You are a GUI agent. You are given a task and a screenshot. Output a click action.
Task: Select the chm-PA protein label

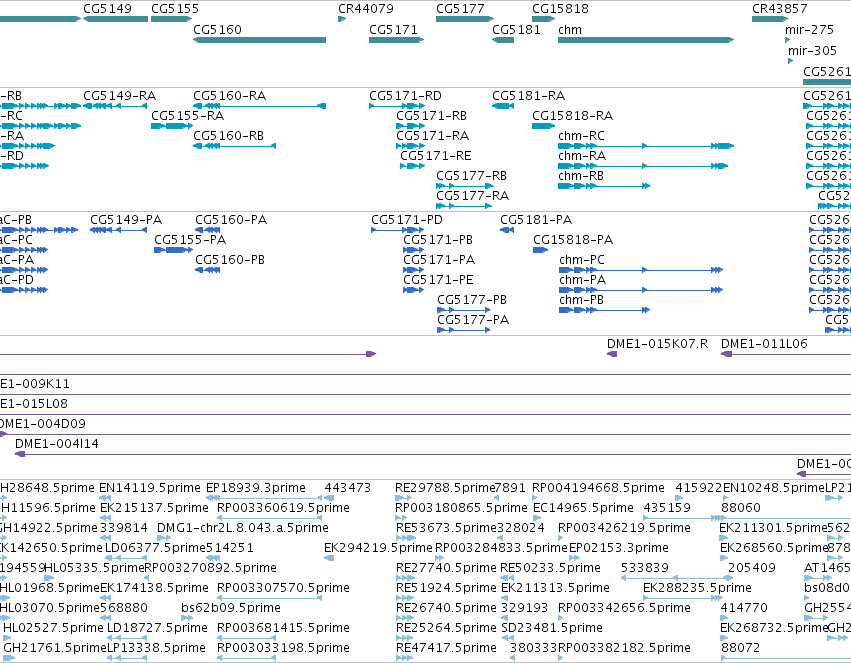pos(583,280)
